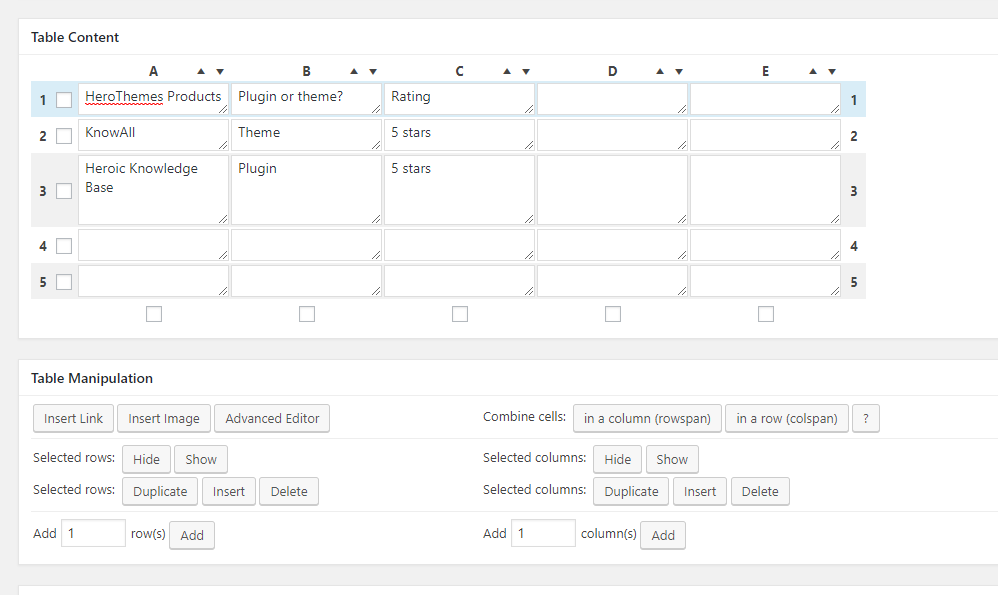Viewport: 998px width, 595px height.
Task: Click the Table Content panel title
Action: tap(75, 38)
